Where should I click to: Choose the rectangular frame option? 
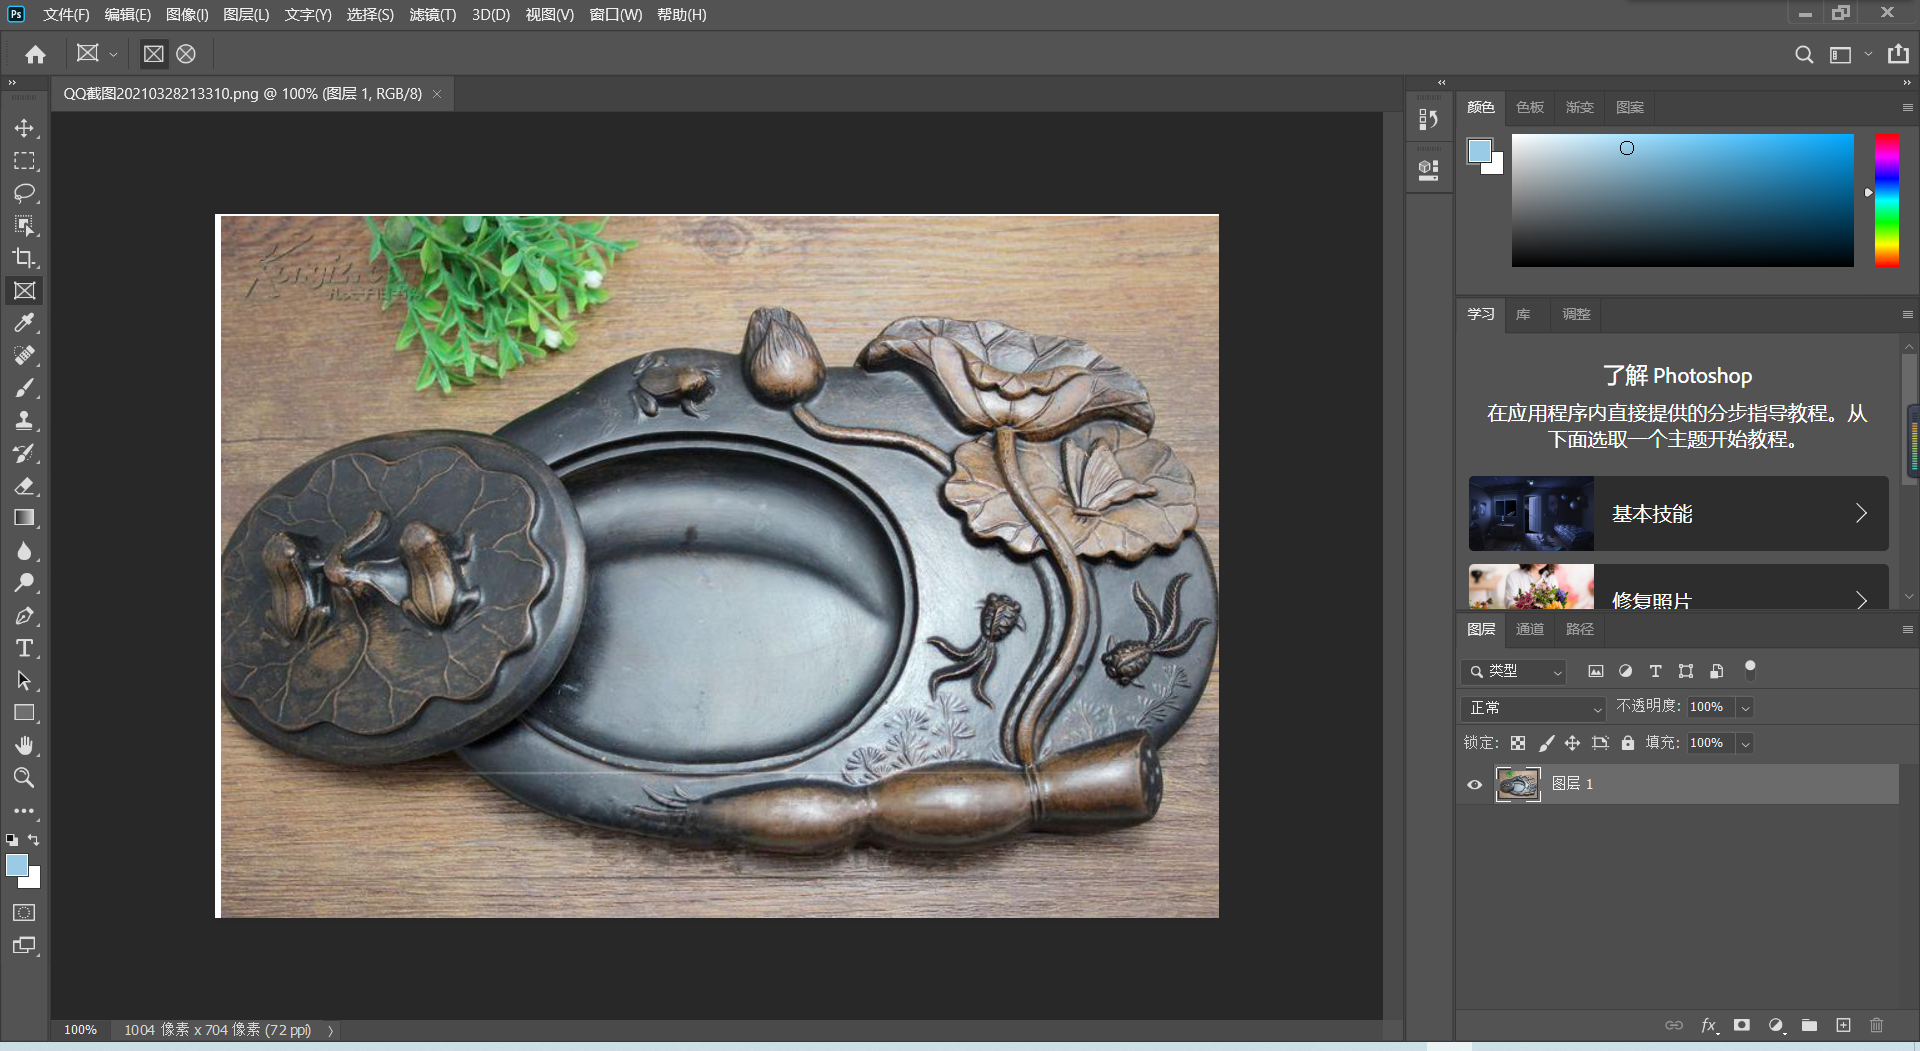pos(153,54)
